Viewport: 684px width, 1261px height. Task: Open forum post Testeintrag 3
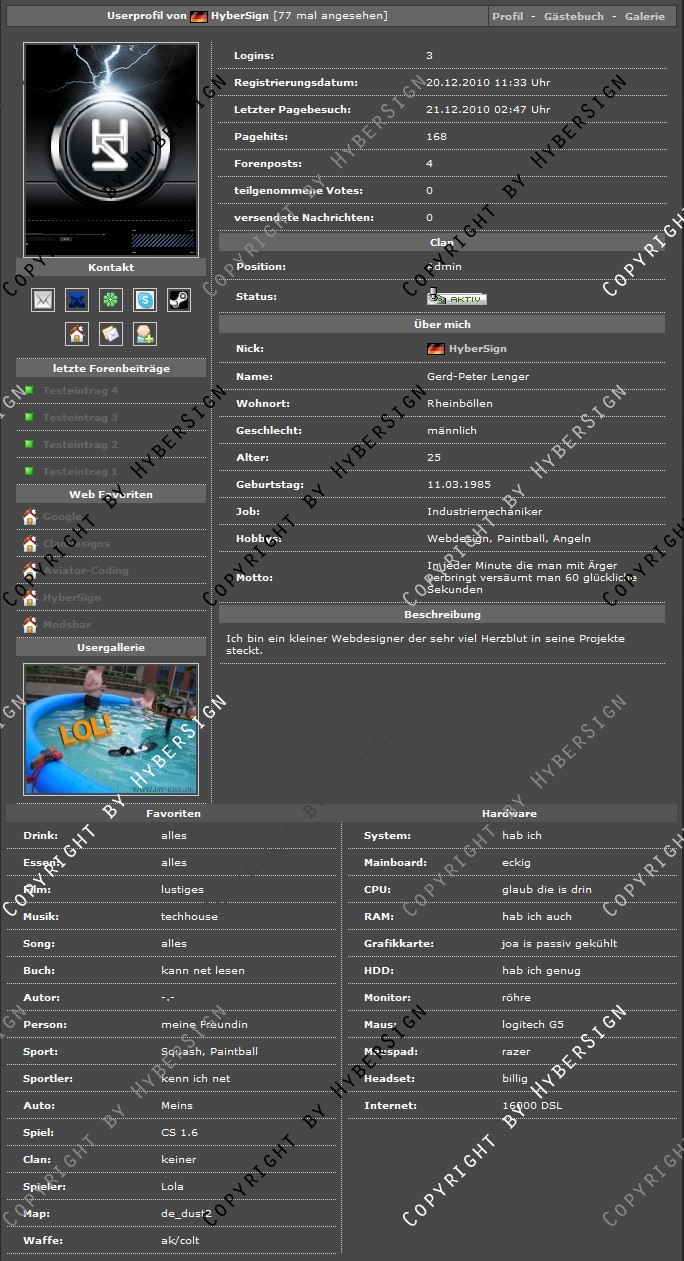coord(80,418)
